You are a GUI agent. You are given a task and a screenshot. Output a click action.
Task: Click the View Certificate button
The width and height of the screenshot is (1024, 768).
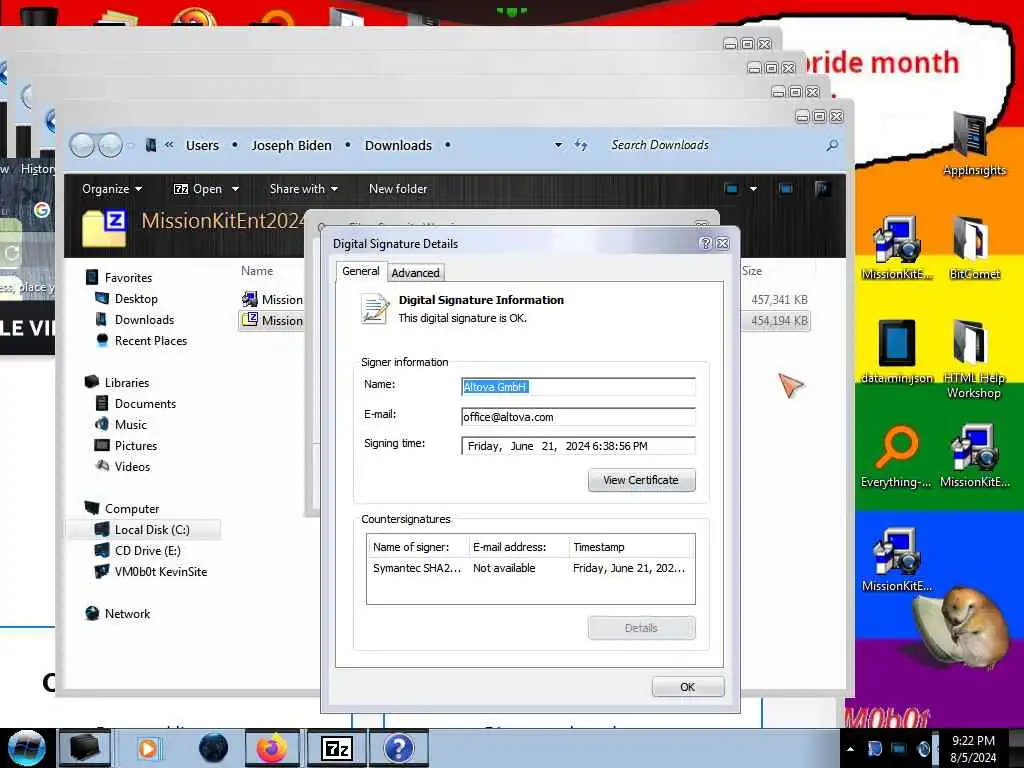coord(641,480)
